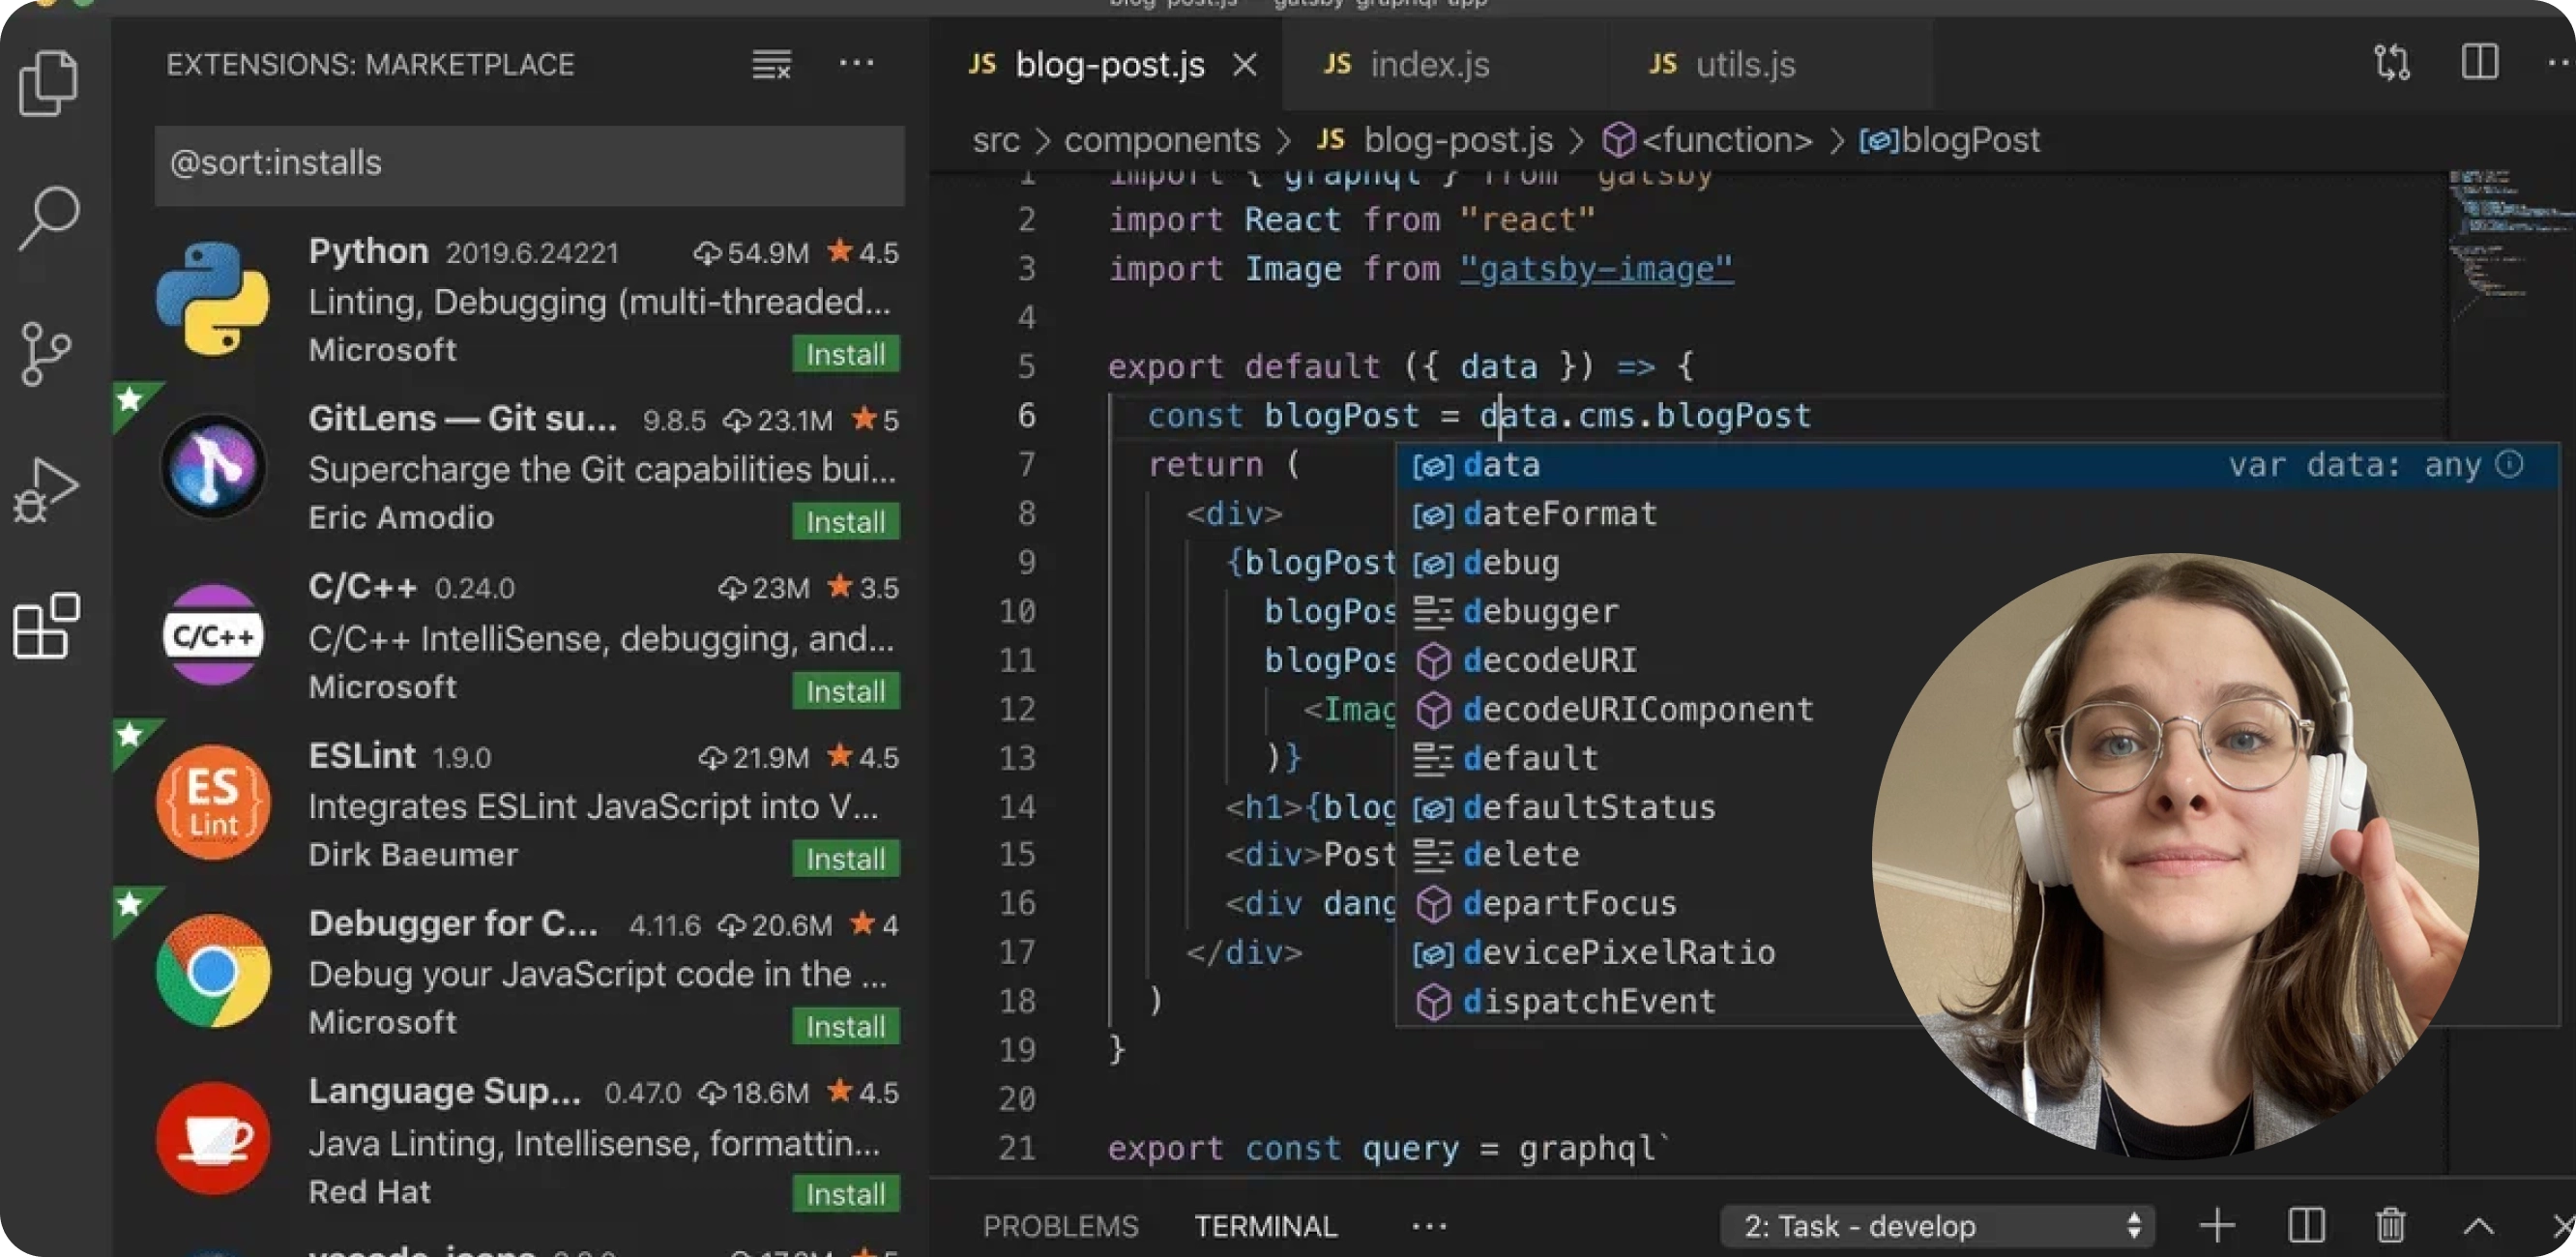The height and width of the screenshot is (1257, 2576).
Task: Split the terminal panel
Action: (2306, 1225)
